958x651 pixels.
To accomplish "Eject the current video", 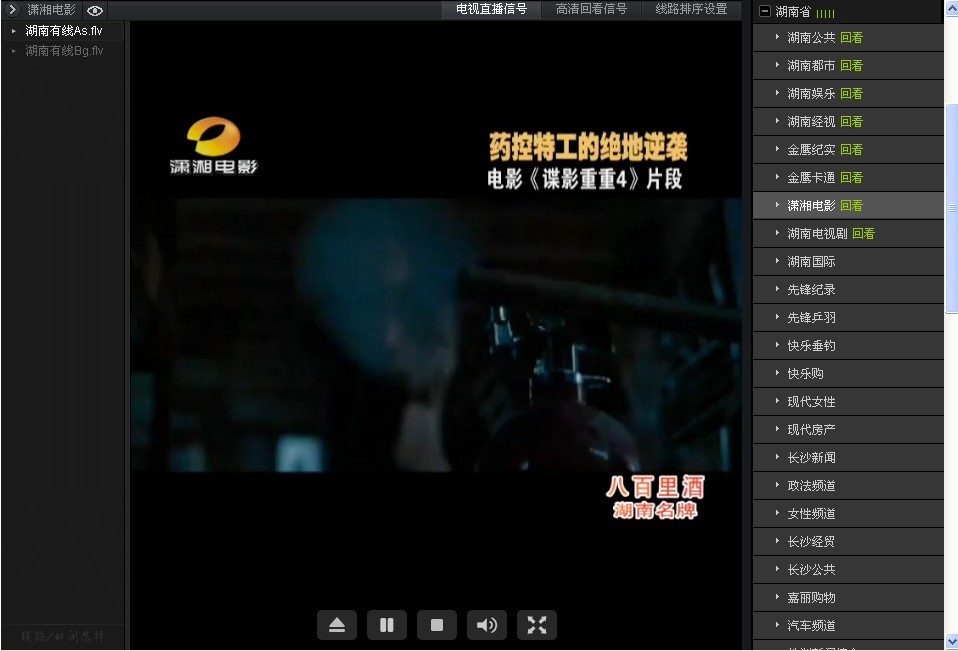I will (337, 625).
